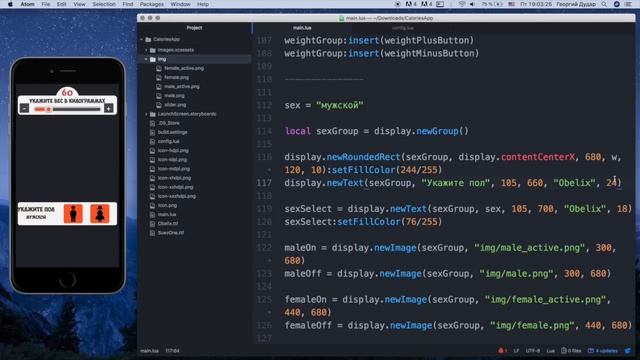Image resolution: width=640 pixels, height=360 pixels.
Task: Click the 0 files git status item
Action: (571, 351)
